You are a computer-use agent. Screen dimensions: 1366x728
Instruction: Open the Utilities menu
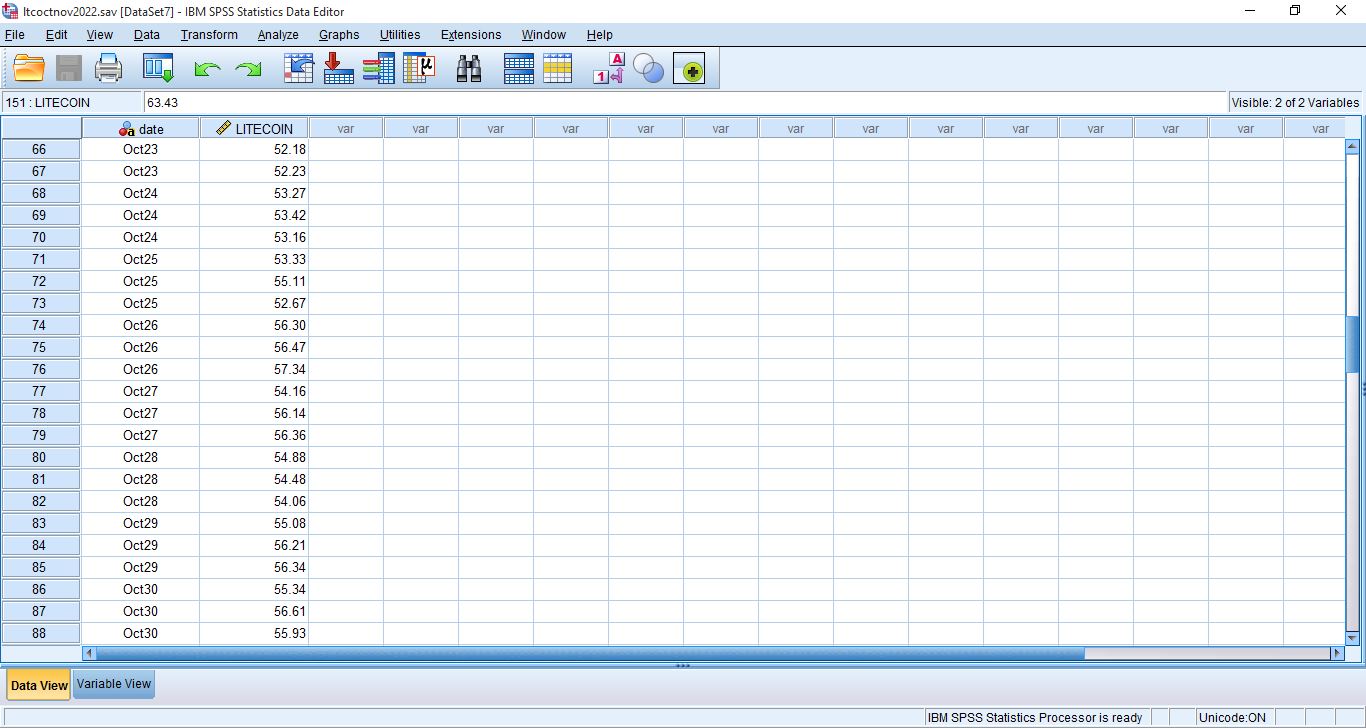click(400, 34)
